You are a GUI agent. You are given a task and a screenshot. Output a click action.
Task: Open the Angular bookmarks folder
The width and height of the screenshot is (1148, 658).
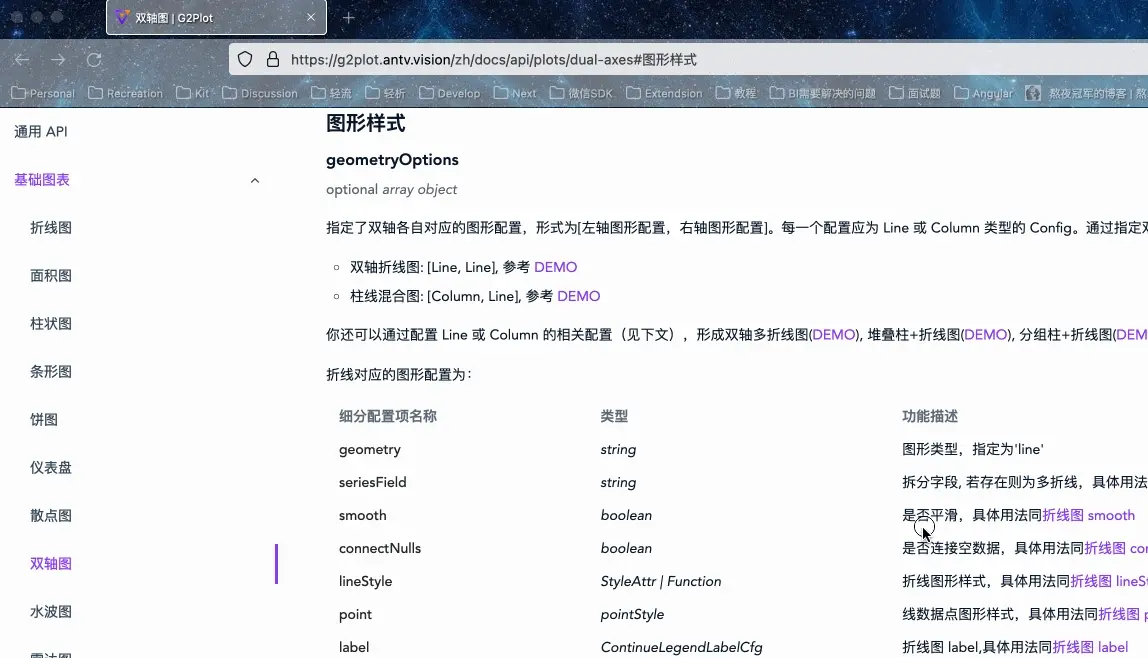click(983, 93)
